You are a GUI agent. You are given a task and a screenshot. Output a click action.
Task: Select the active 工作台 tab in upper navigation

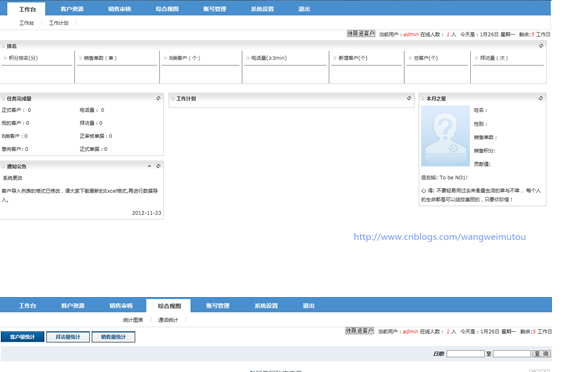[27, 9]
